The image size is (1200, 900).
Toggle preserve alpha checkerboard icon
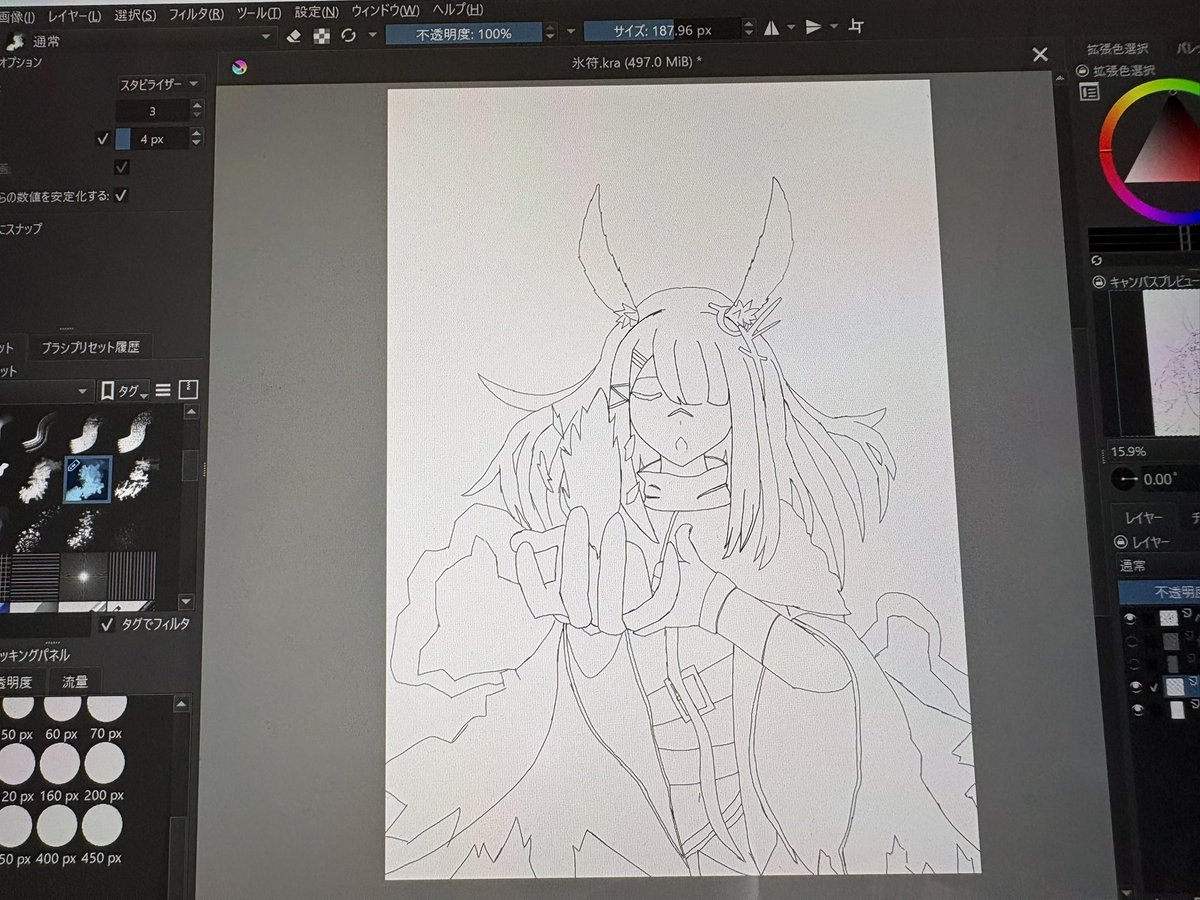[321, 34]
